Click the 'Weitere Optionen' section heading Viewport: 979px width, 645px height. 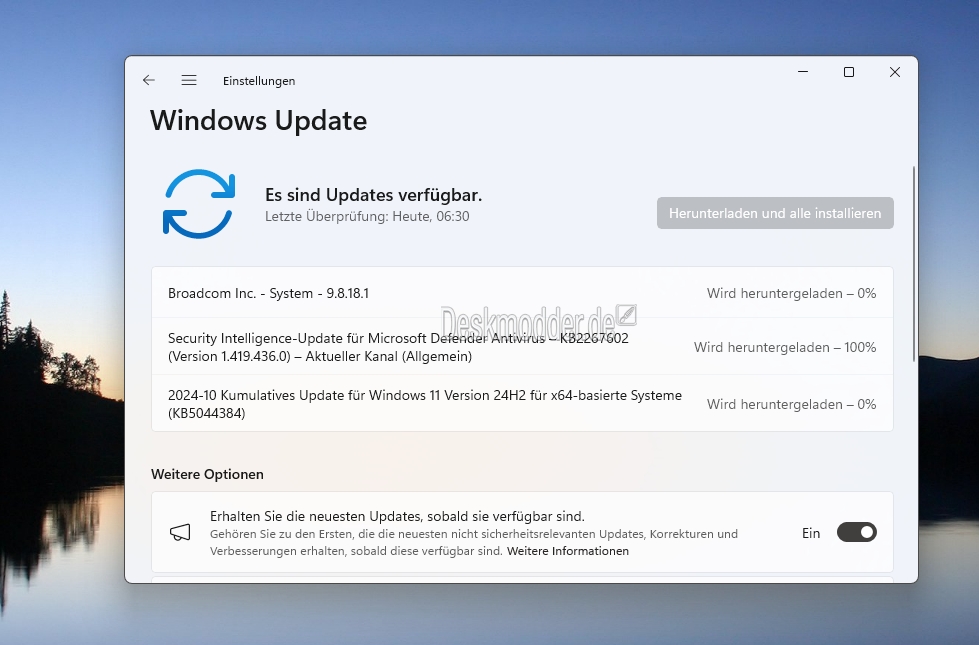tap(207, 474)
